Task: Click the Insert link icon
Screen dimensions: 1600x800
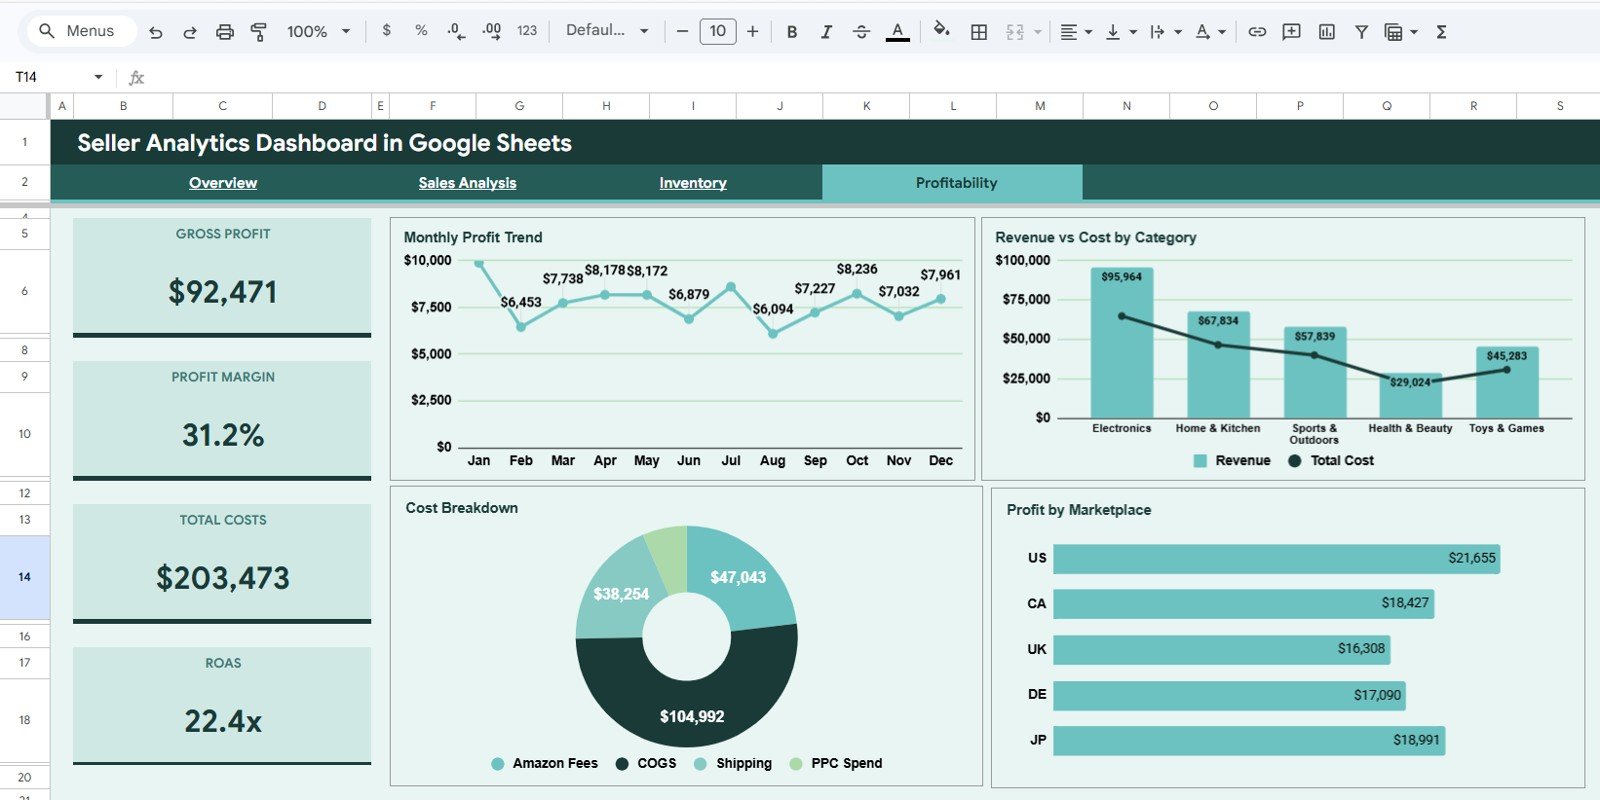Action: [1257, 32]
